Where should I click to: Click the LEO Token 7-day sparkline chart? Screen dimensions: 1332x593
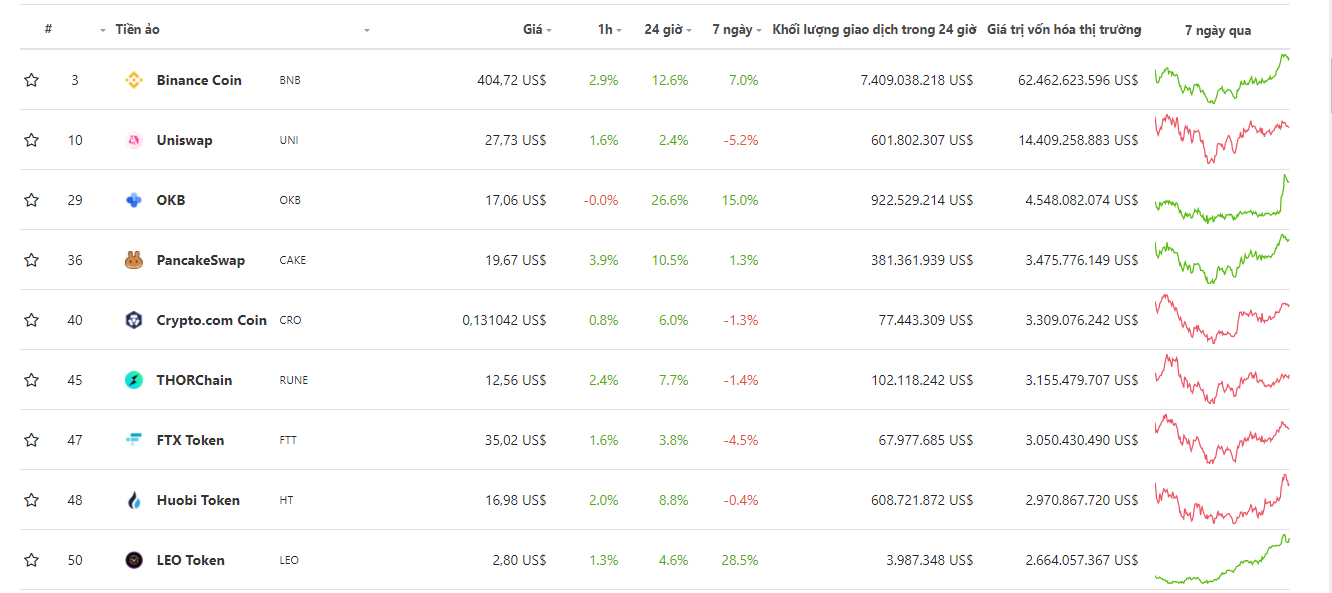click(1222, 559)
